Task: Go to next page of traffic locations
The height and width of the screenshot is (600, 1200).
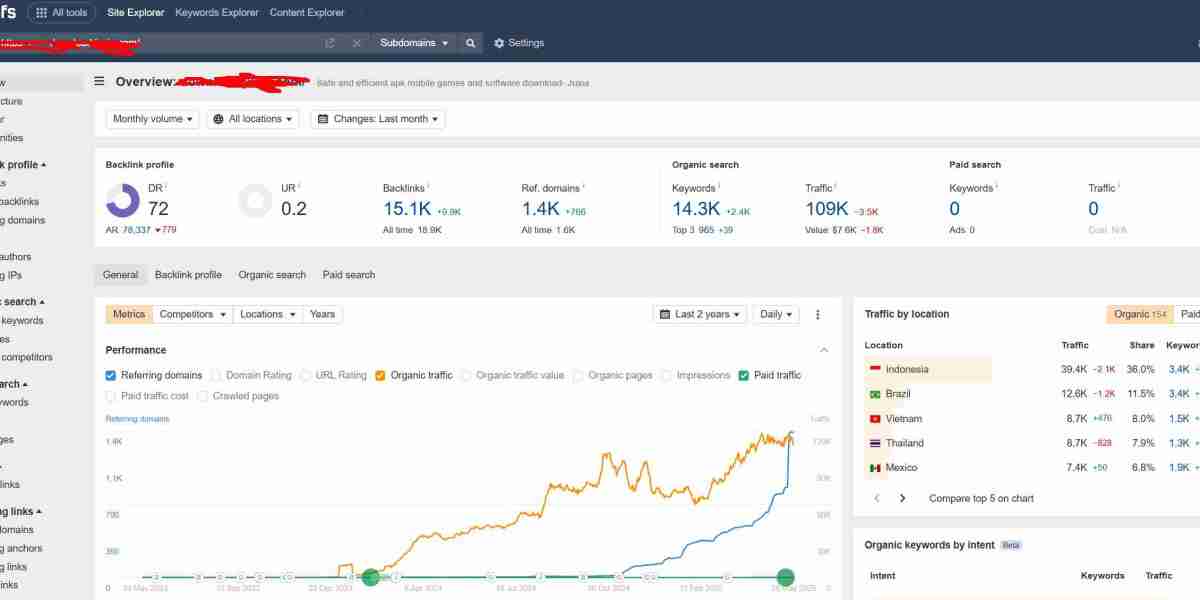Action: pos(902,498)
